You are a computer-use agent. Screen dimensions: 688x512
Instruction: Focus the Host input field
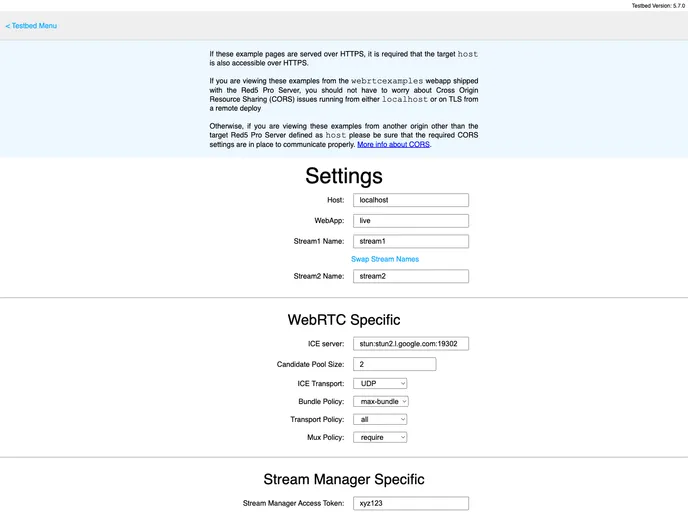[411, 200]
